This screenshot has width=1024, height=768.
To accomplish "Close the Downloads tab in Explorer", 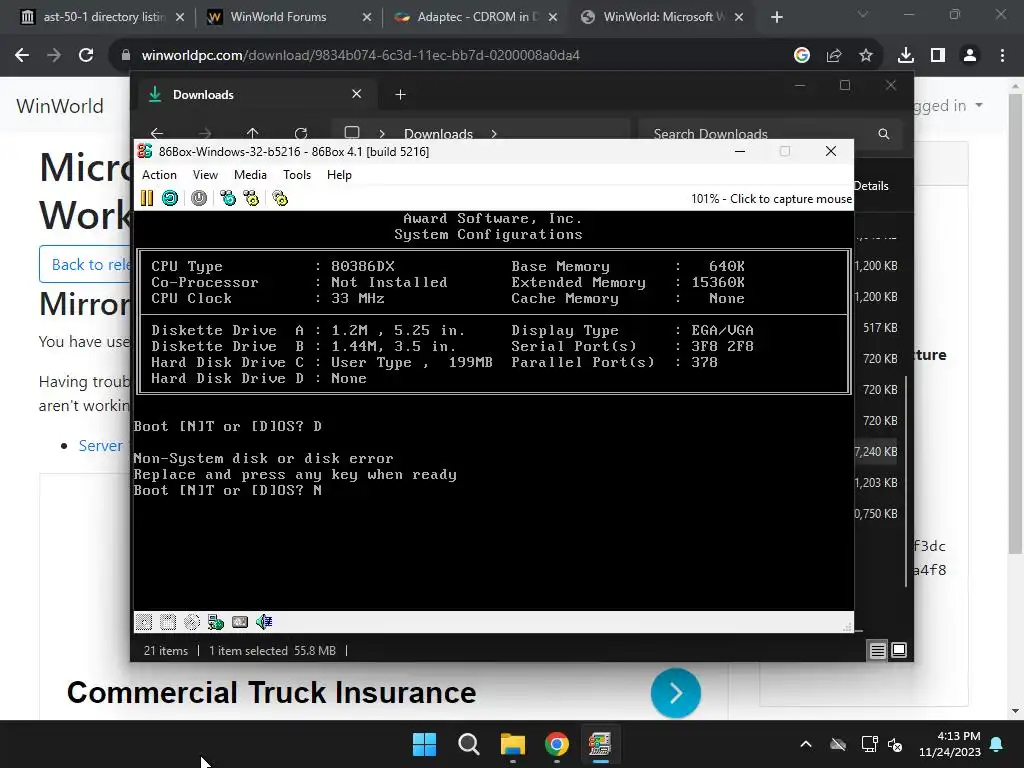I will coord(357,94).
